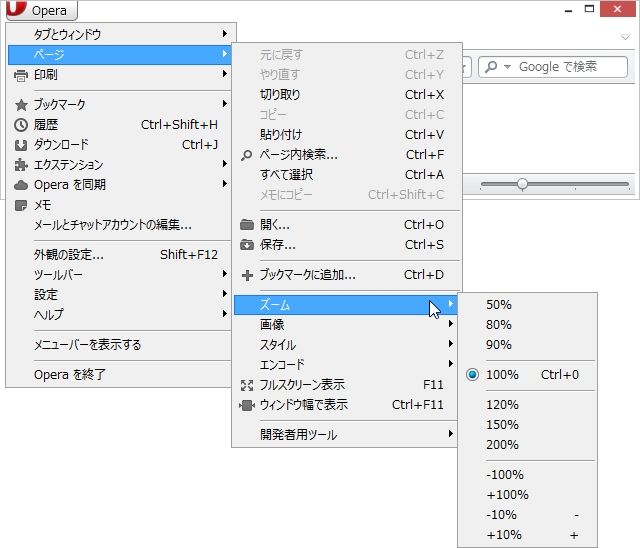Set zoom to 120%

tap(527, 405)
